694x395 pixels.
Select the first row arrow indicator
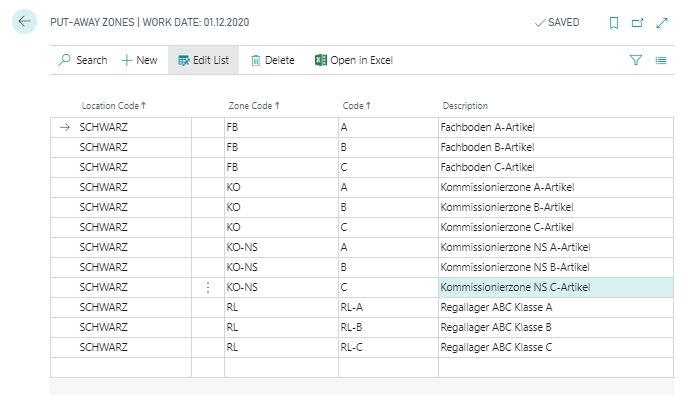[x=65, y=127]
